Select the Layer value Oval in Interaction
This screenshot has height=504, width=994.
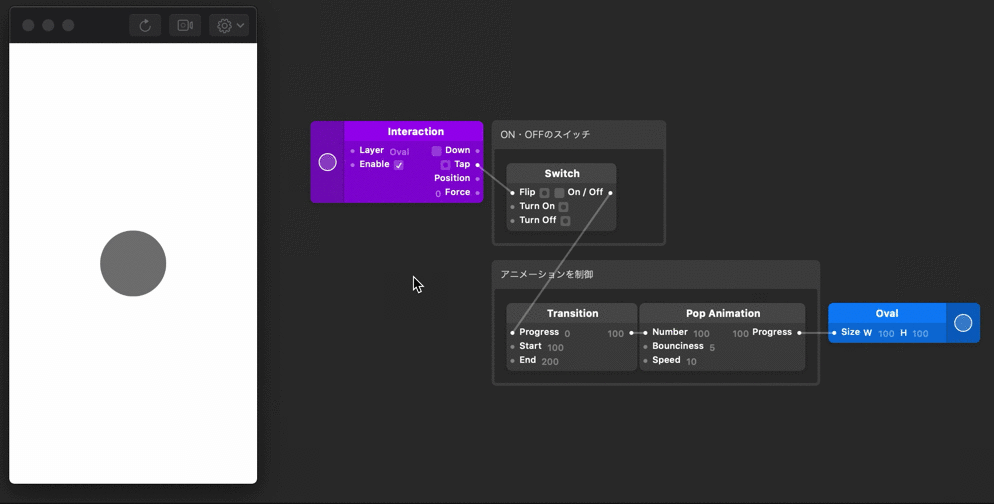coord(399,152)
